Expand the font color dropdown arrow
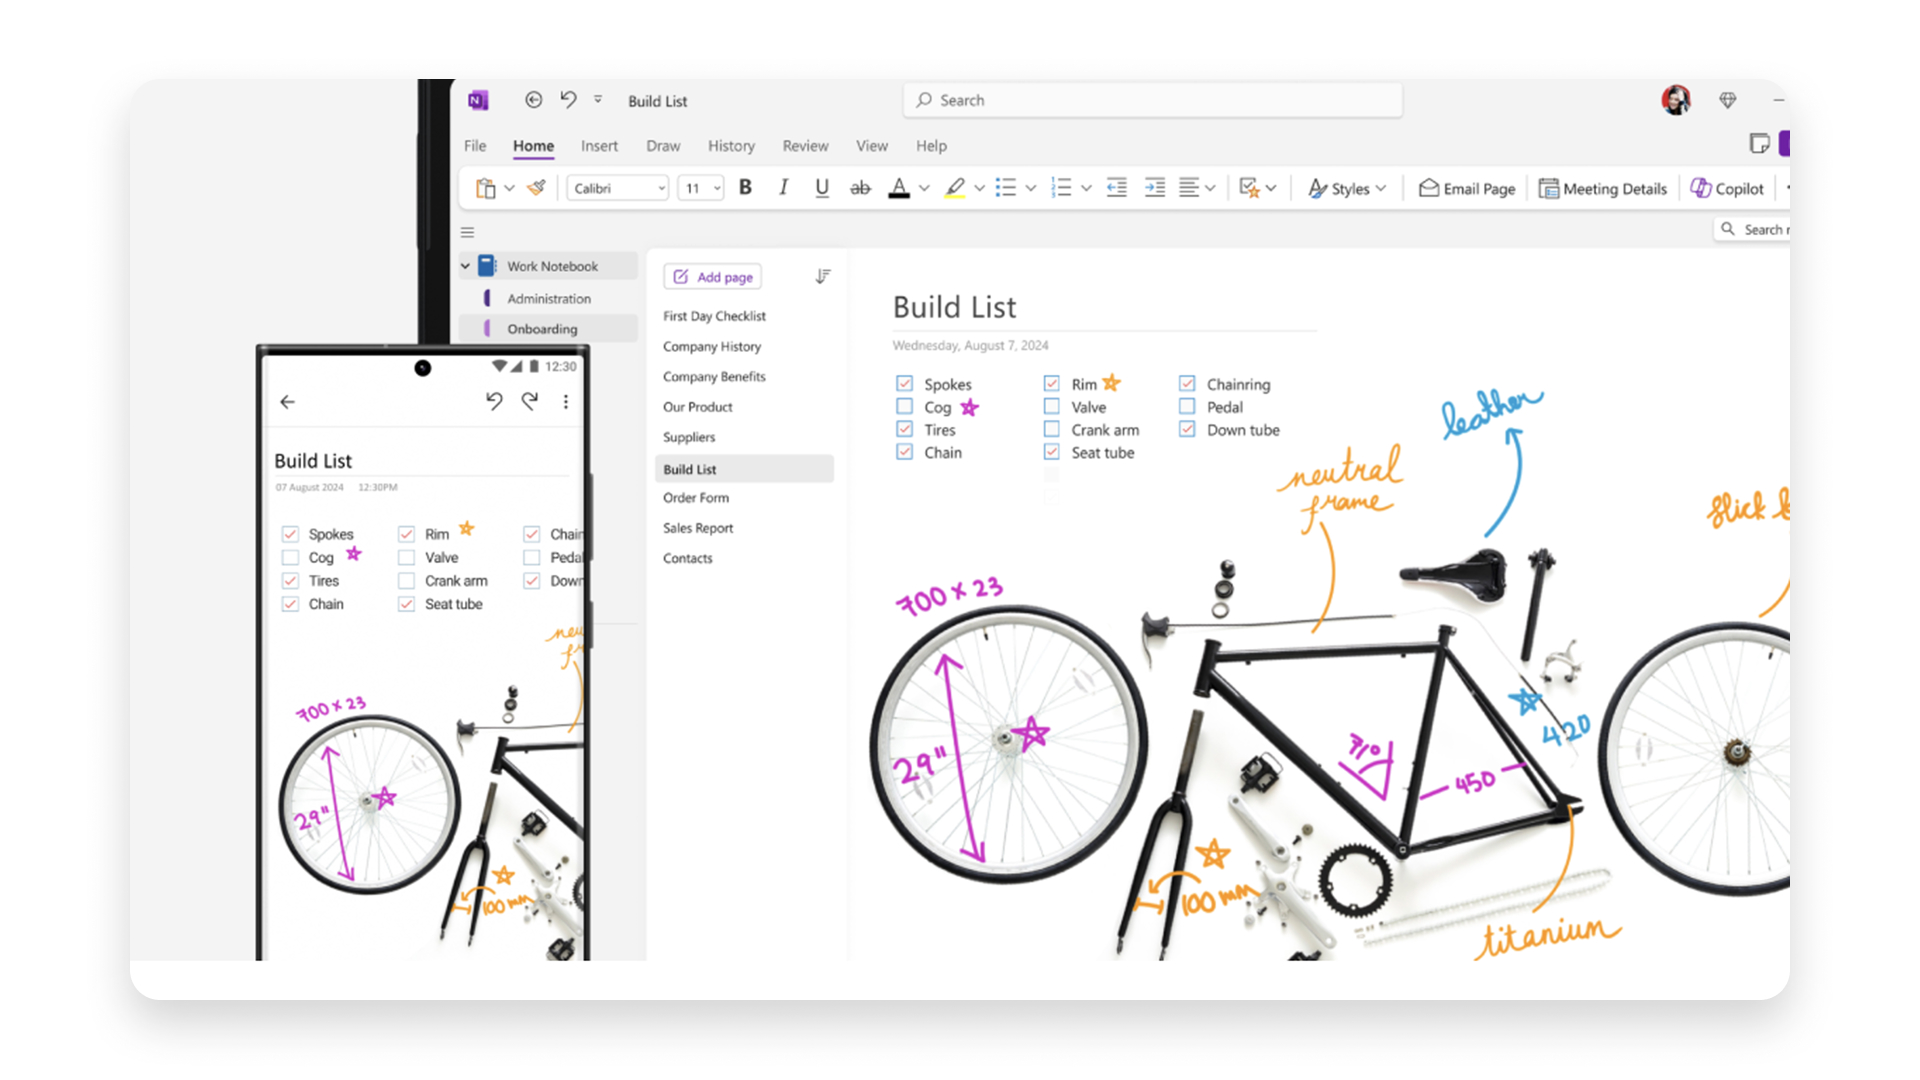Screen dimensions: 1920x1080 [x=924, y=188]
